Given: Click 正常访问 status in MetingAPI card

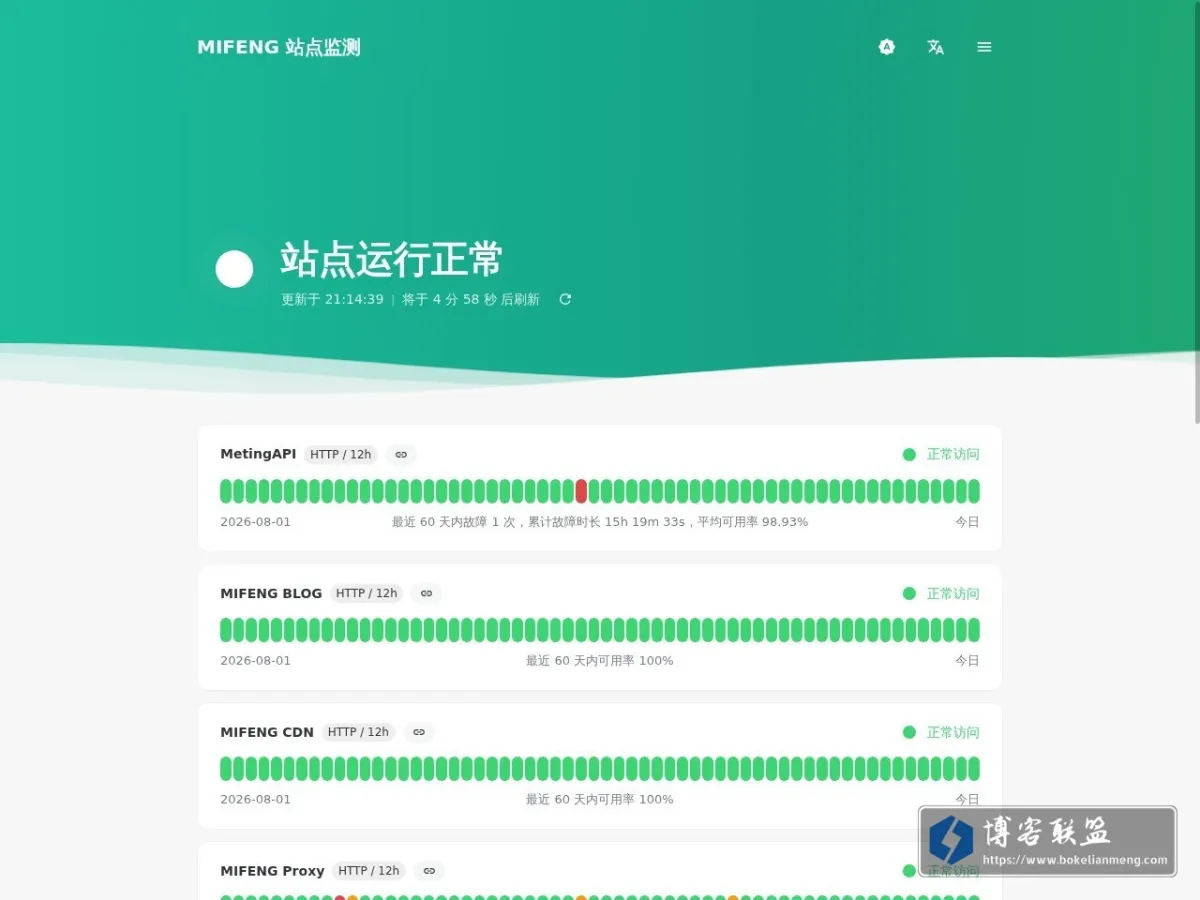Looking at the screenshot, I should pos(953,454).
